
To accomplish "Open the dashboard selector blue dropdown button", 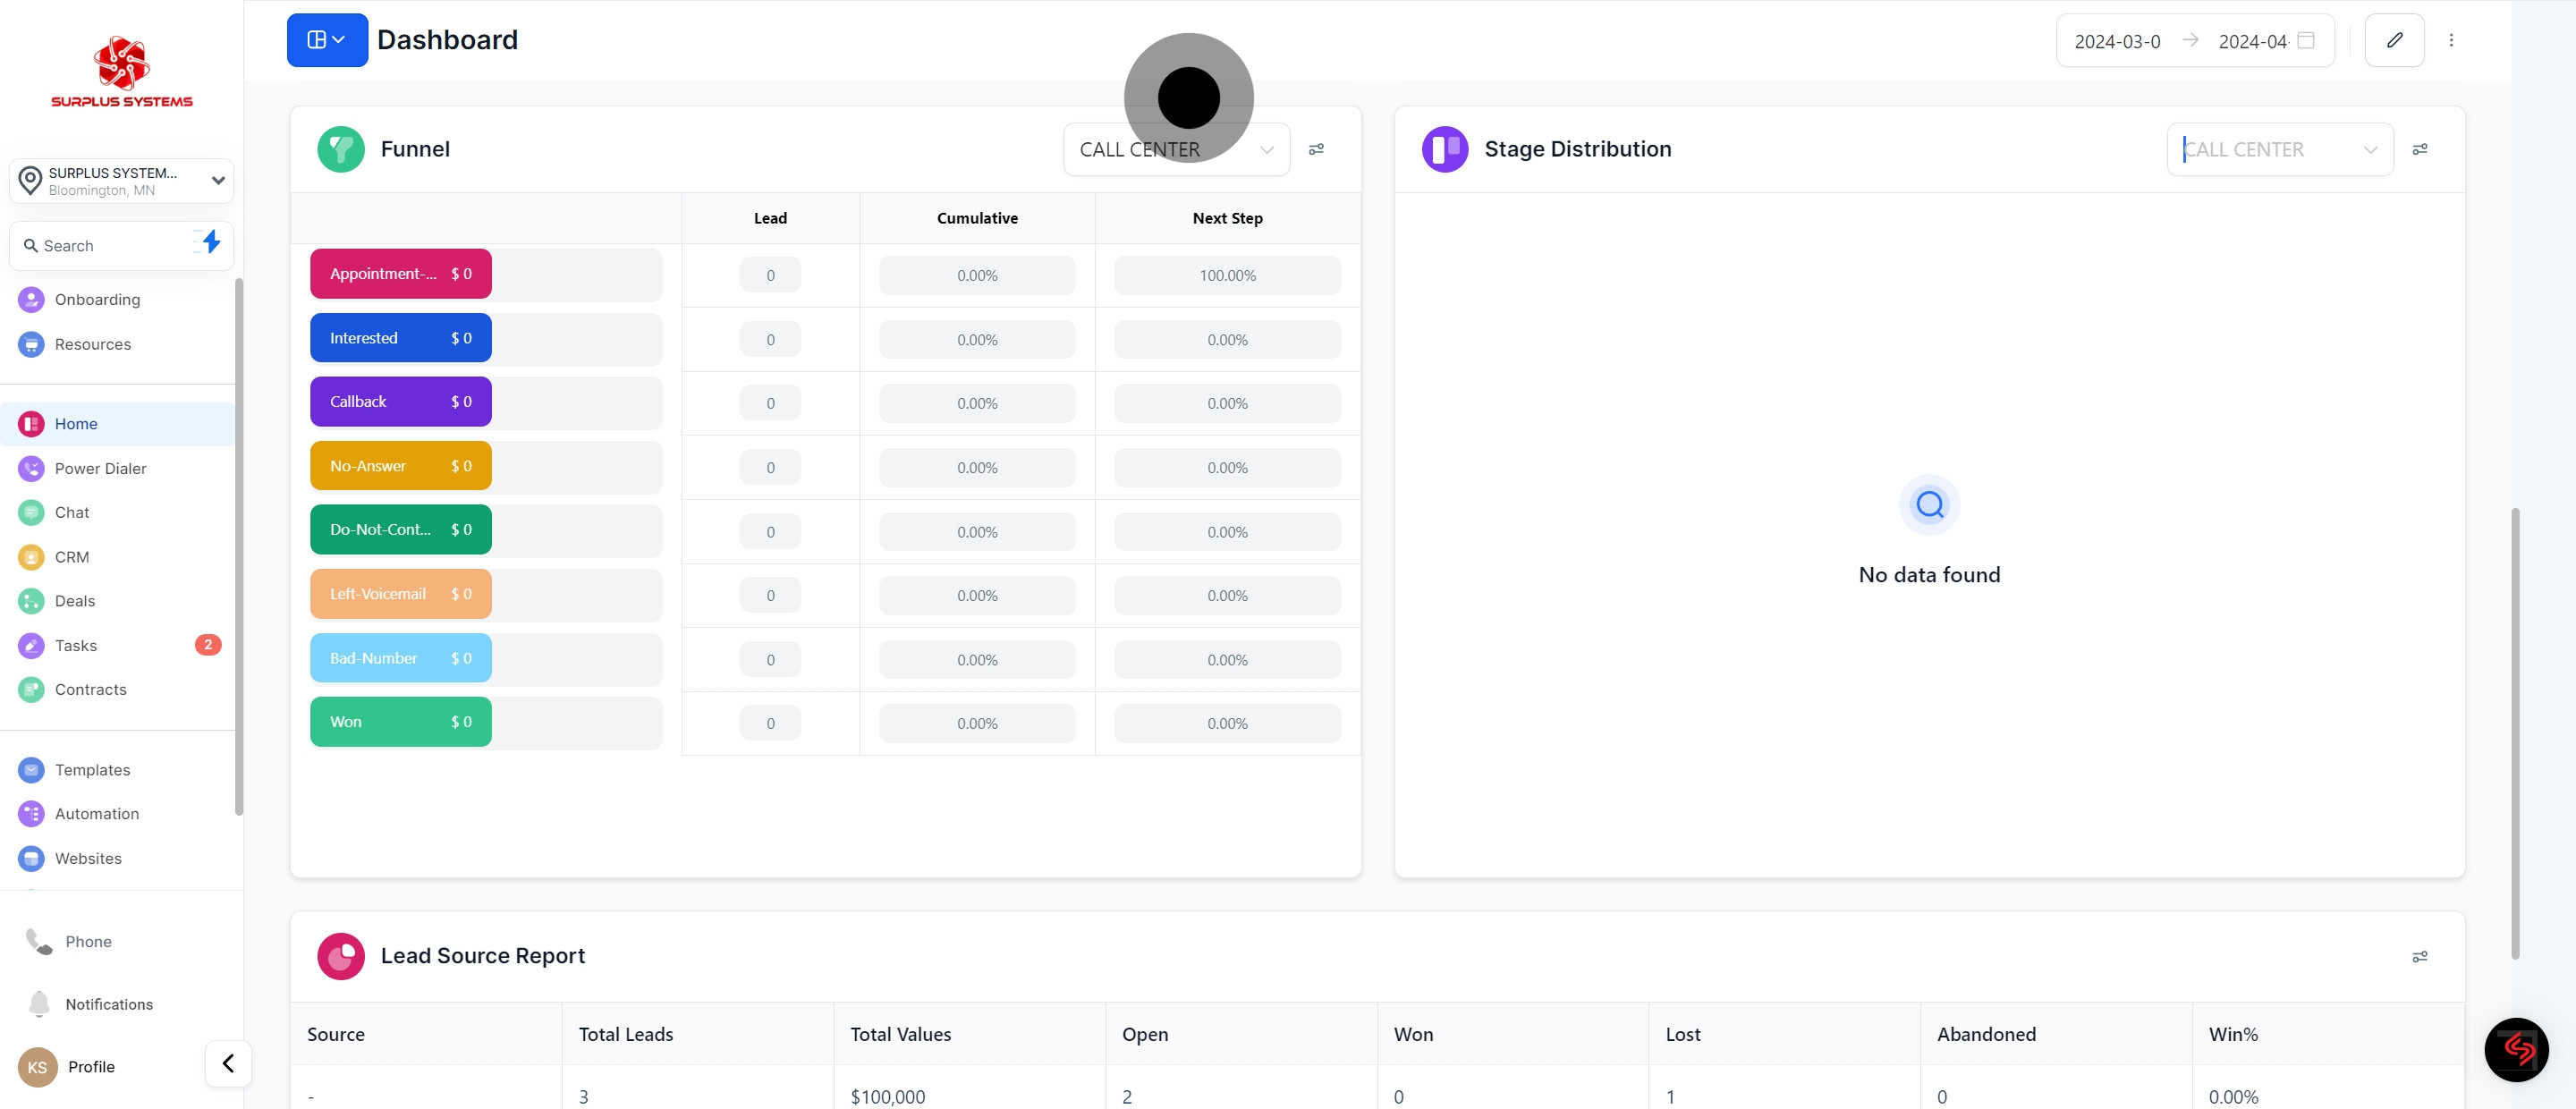I will click(x=327, y=40).
